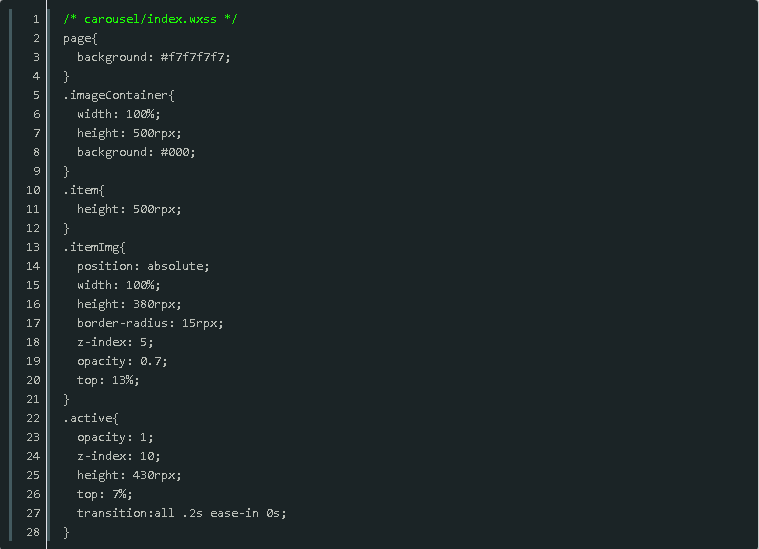Viewport: 759px width, 549px height.
Task: Click the top: 13% declaration
Action: (108, 380)
